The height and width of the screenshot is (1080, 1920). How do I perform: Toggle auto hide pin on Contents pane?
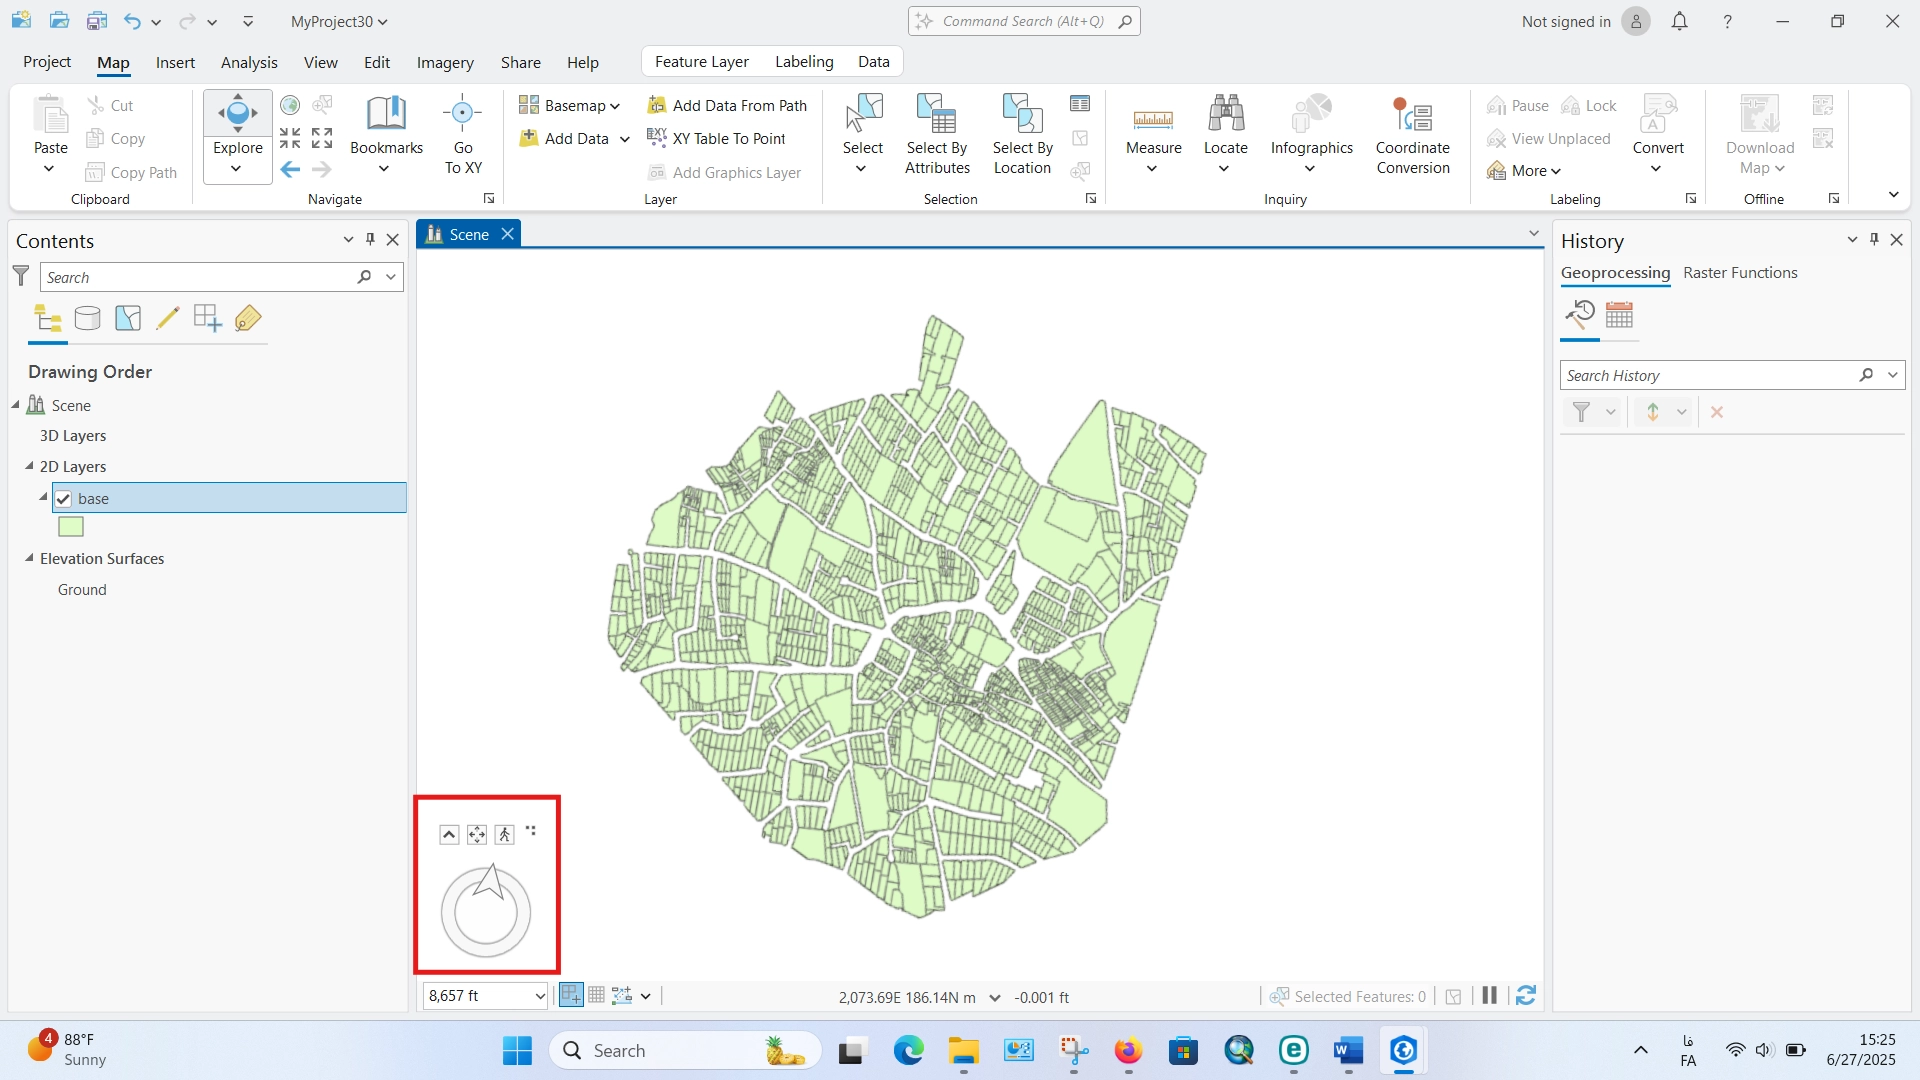(370, 240)
